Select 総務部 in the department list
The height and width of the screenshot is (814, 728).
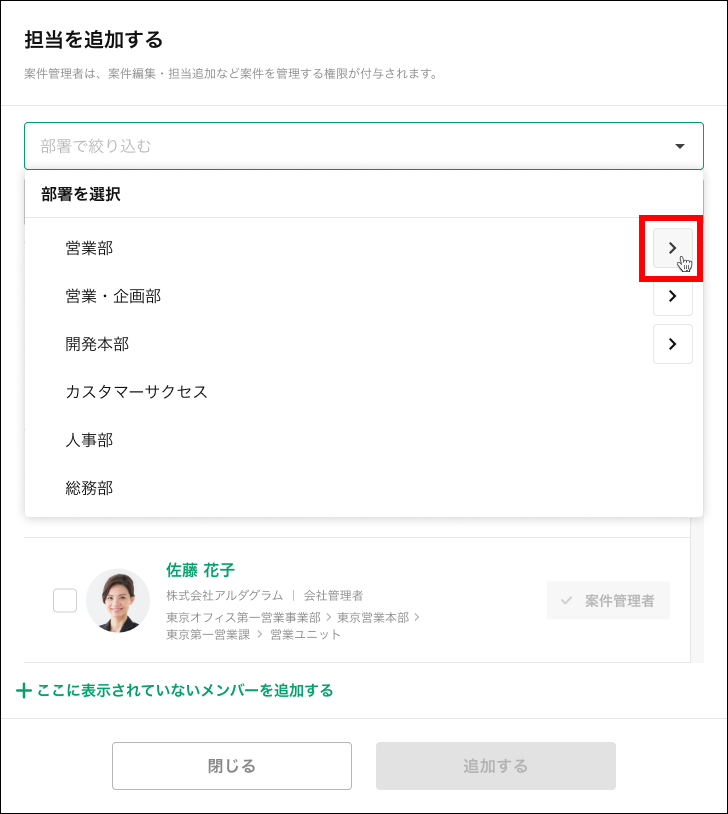point(89,488)
